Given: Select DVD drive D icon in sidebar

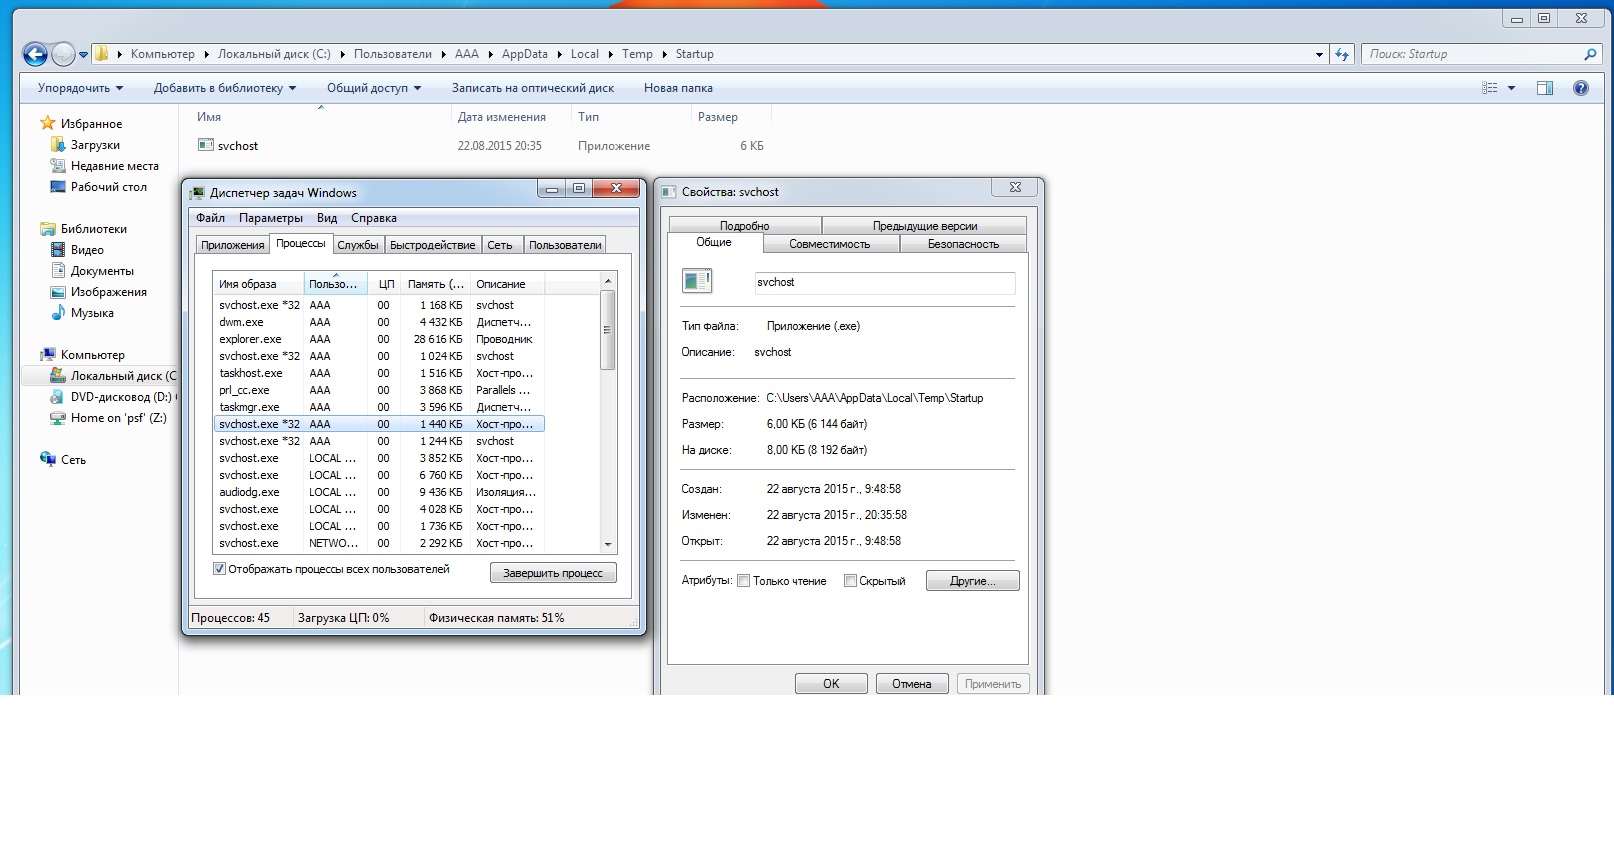Looking at the screenshot, I should pyautogui.click(x=58, y=397).
